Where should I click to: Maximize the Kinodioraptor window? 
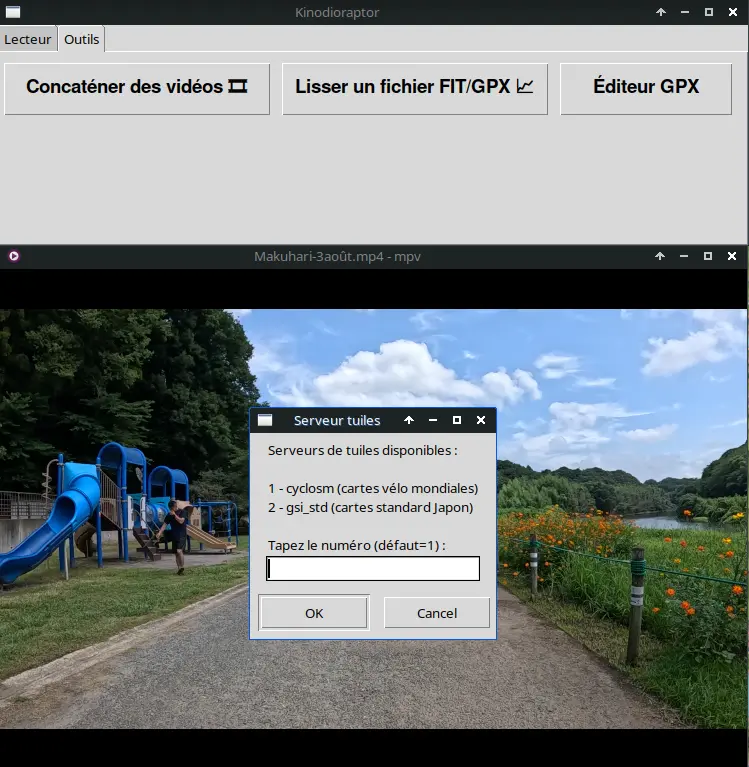pos(708,12)
